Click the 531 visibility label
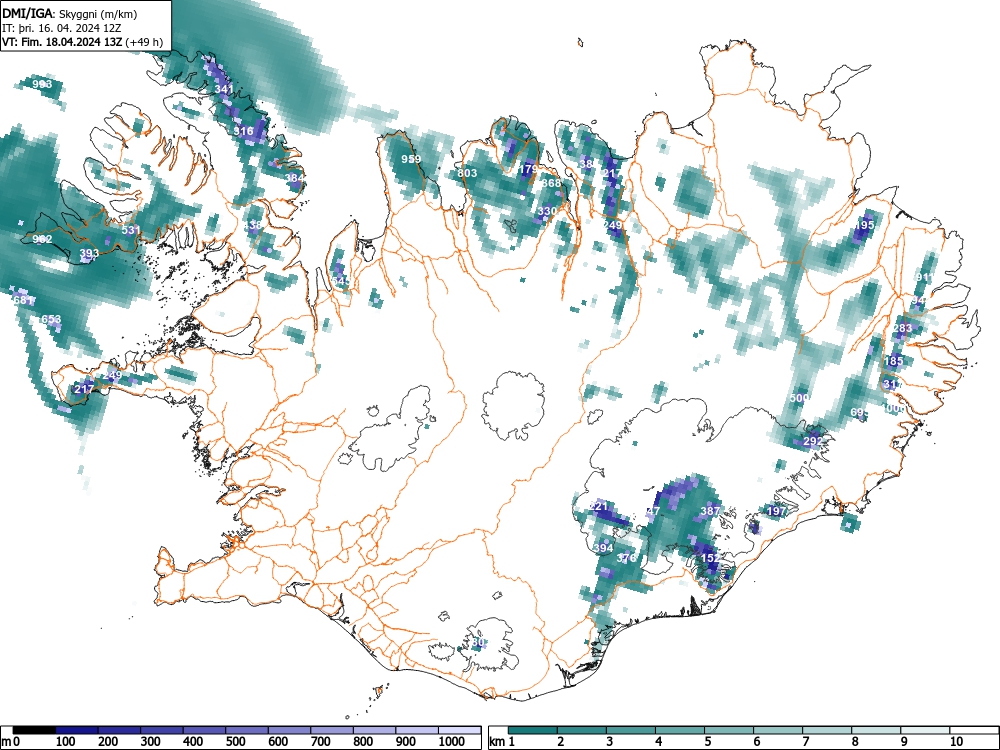The height and width of the screenshot is (750, 1000). (x=130, y=230)
